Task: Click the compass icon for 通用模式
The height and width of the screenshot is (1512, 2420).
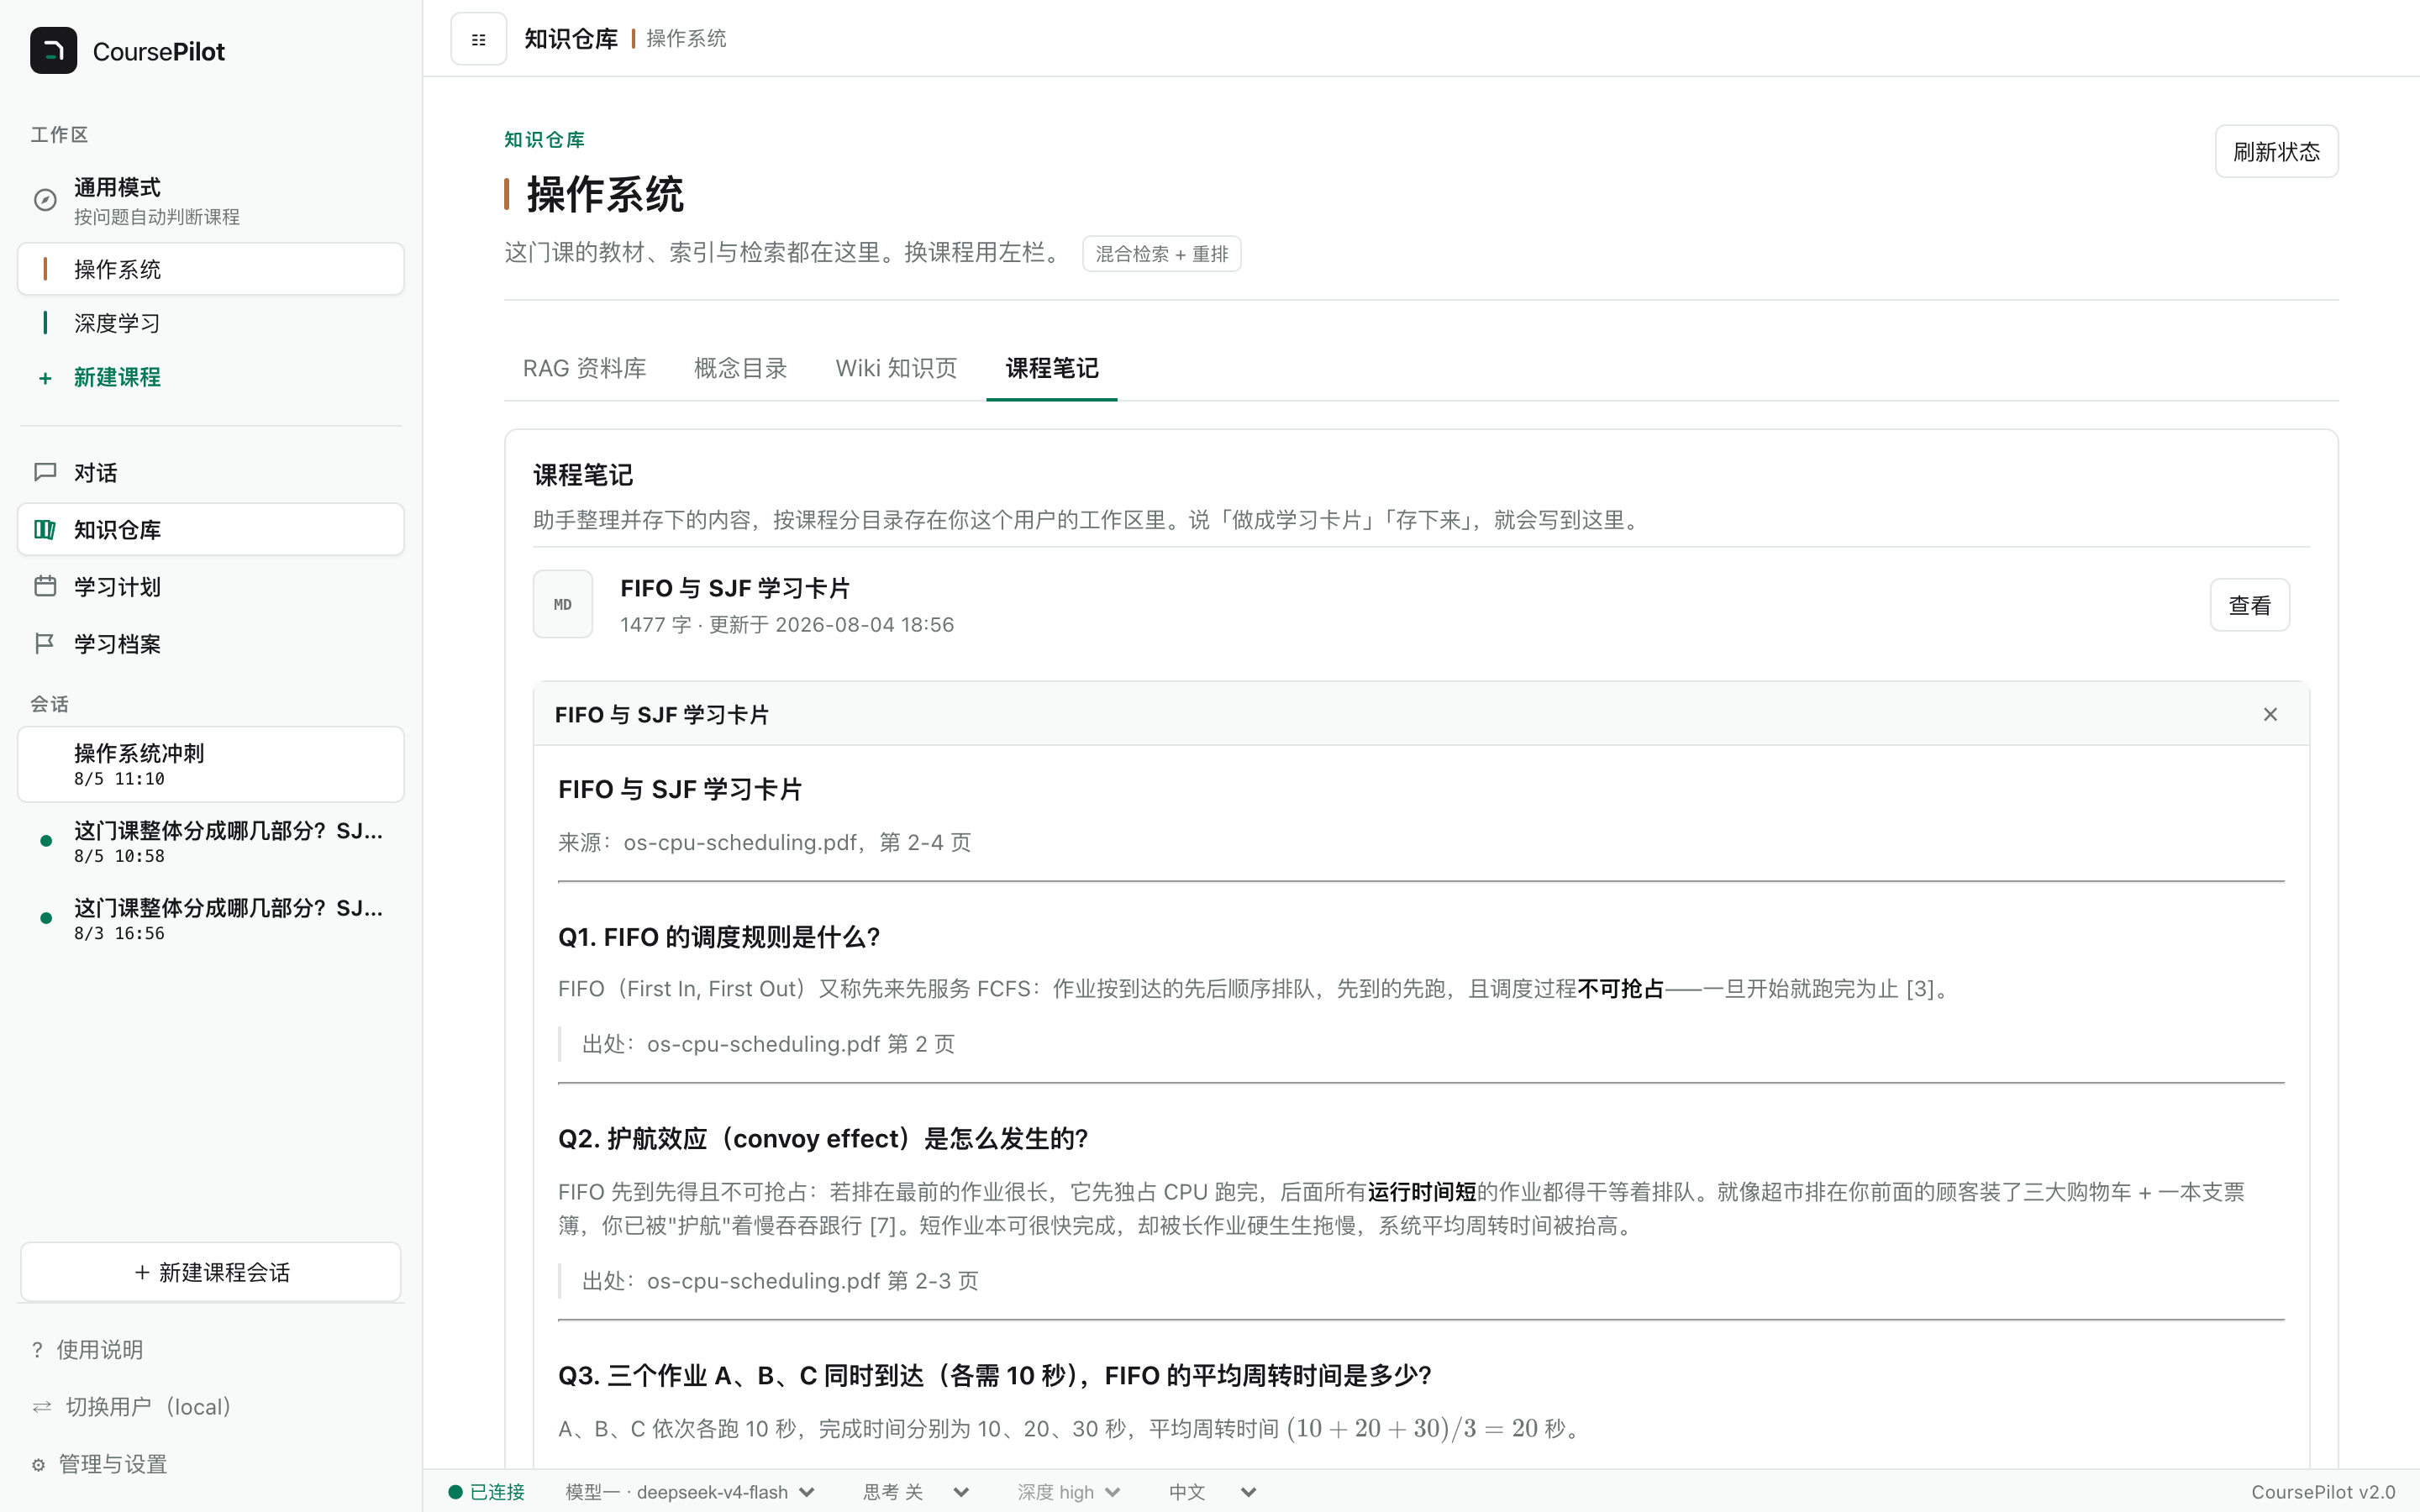Action: click(45, 200)
